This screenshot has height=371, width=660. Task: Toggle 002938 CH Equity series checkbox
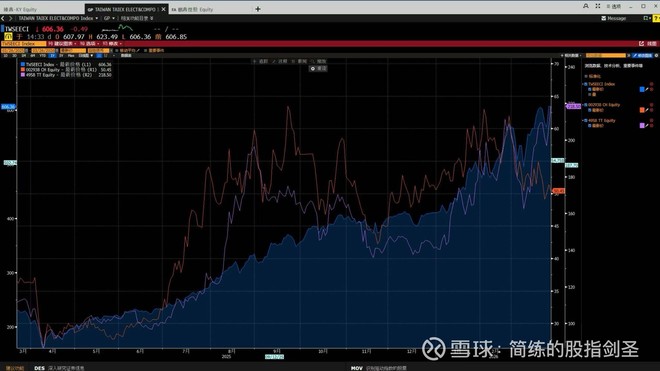pos(585,105)
